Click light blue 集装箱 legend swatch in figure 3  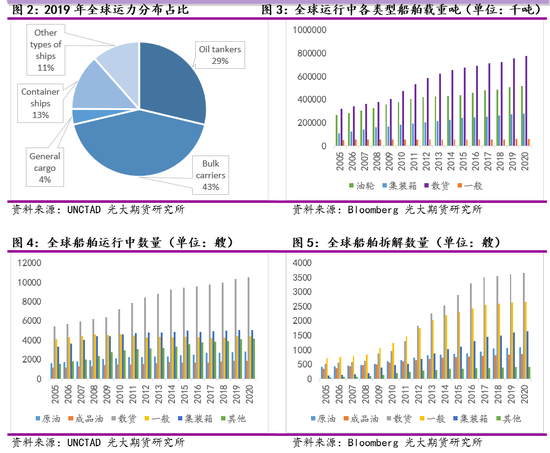click(x=384, y=185)
